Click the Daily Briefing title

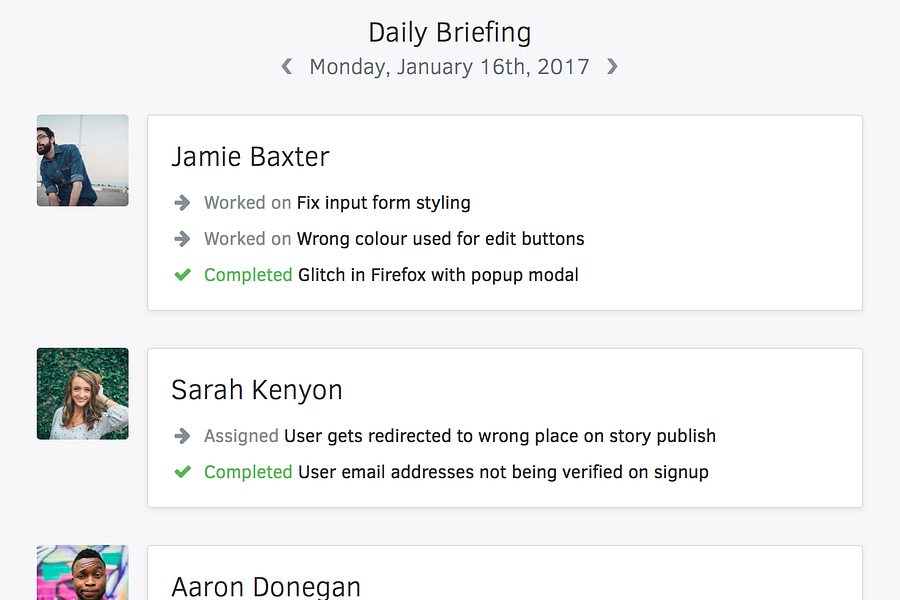[x=449, y=32]
